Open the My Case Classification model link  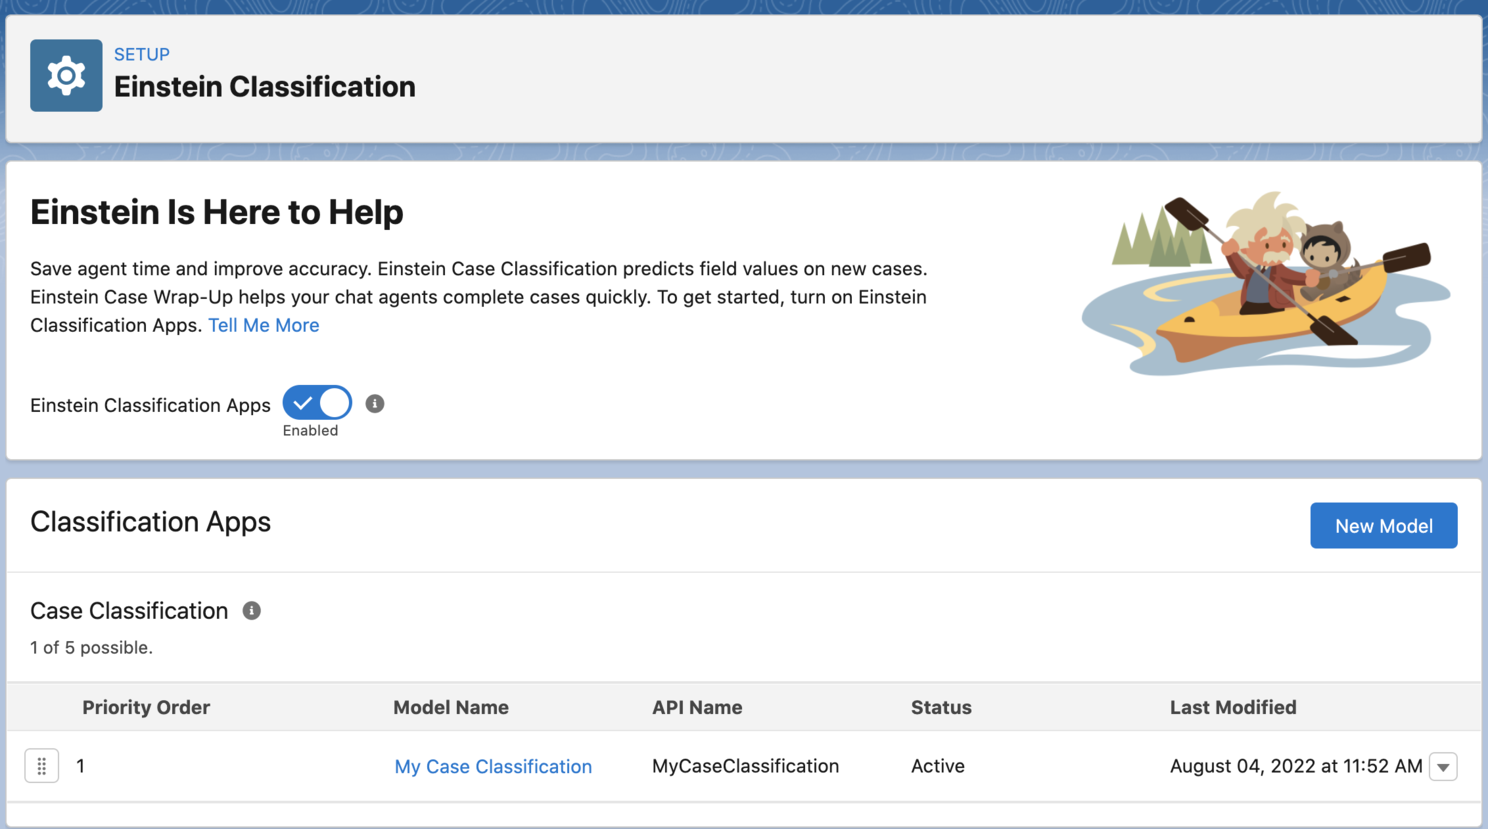493,767
